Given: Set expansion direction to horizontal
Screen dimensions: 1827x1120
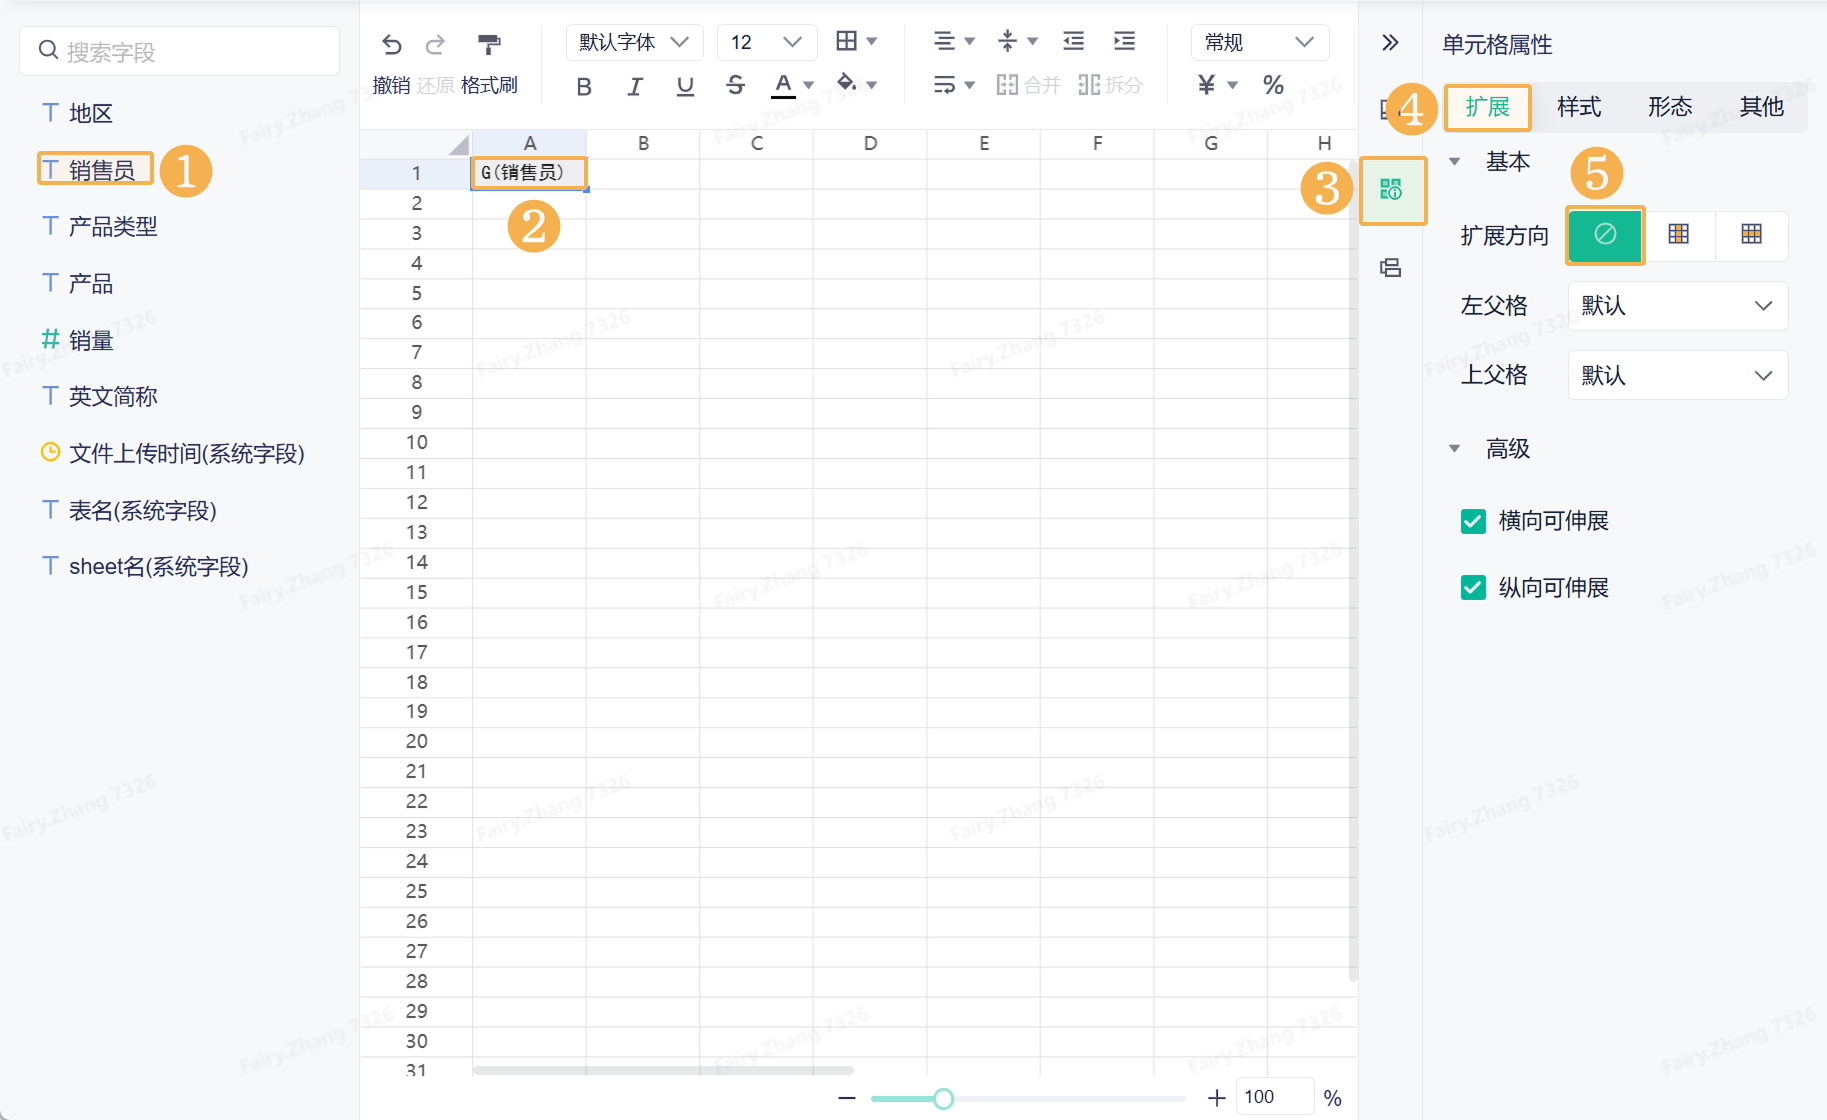Looking at the screenshot, I should tap(1752, 235).
